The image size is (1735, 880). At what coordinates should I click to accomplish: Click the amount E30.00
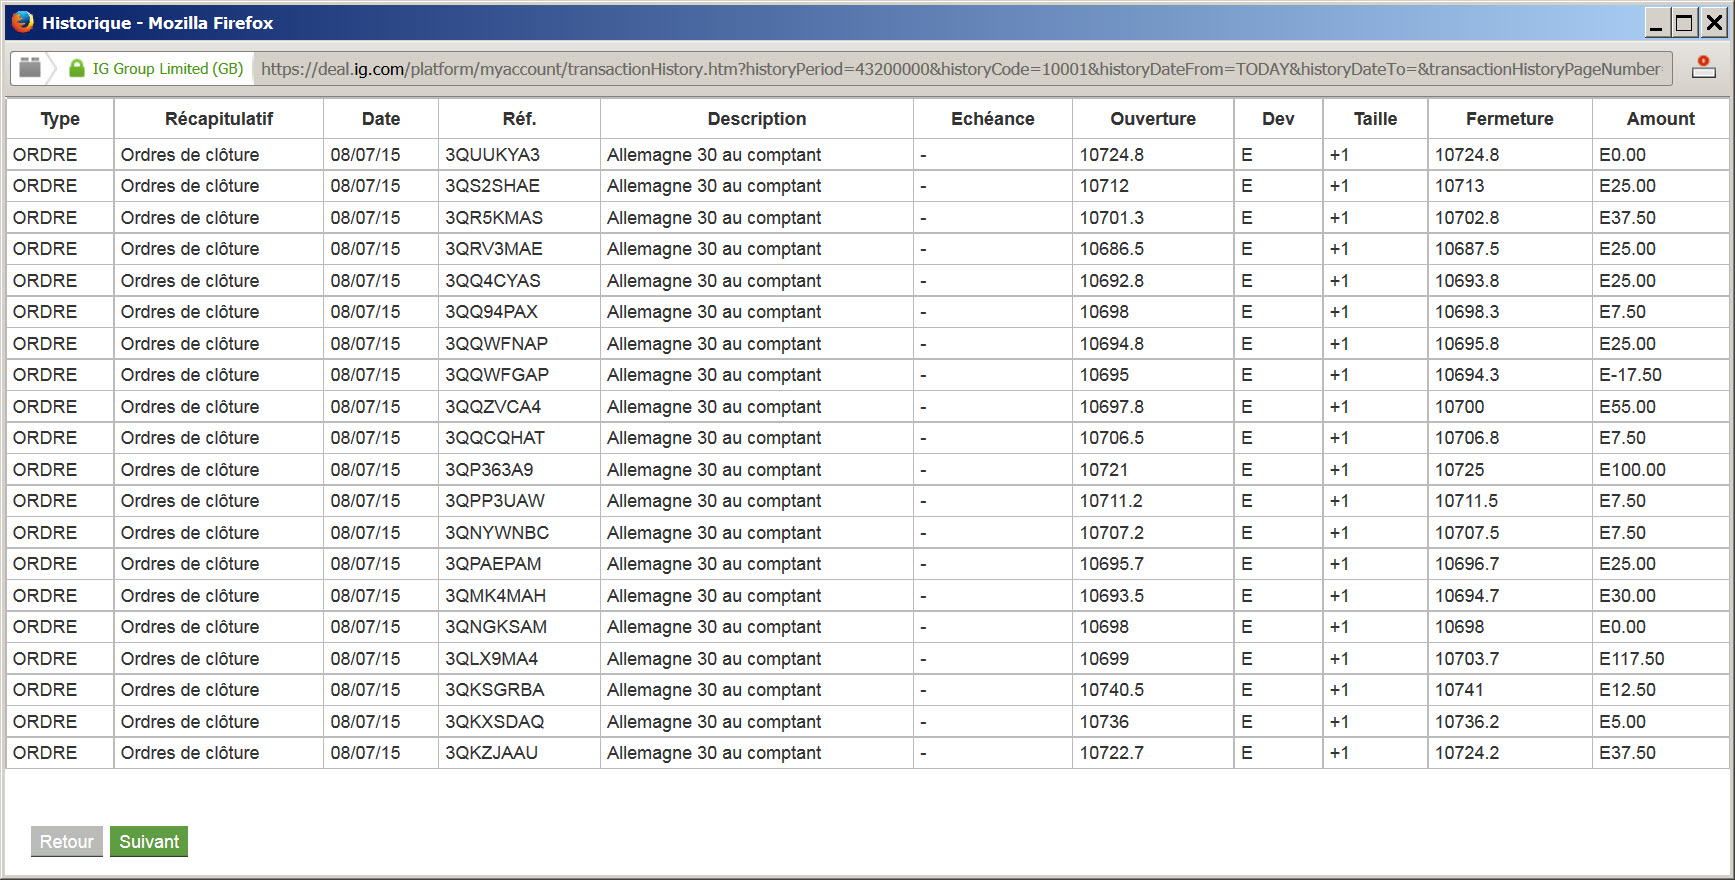[1627, 596]
